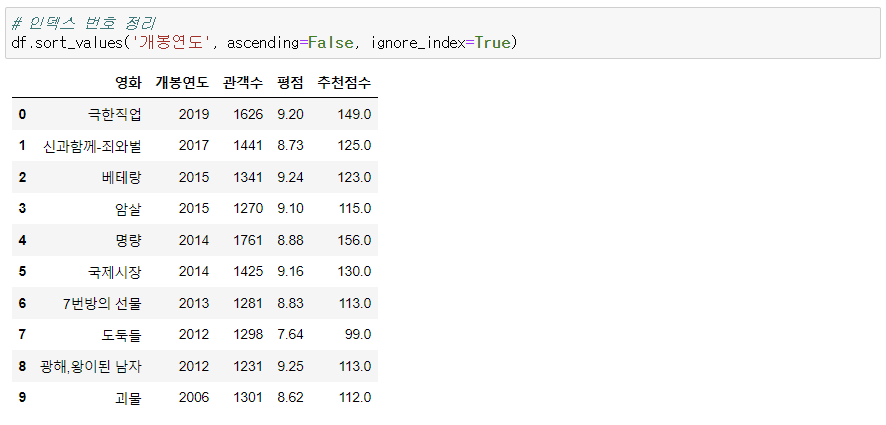The width and height of the screenshot is (886, 425).
Task: Click the rating value 8.88
Action: point(290,241)
